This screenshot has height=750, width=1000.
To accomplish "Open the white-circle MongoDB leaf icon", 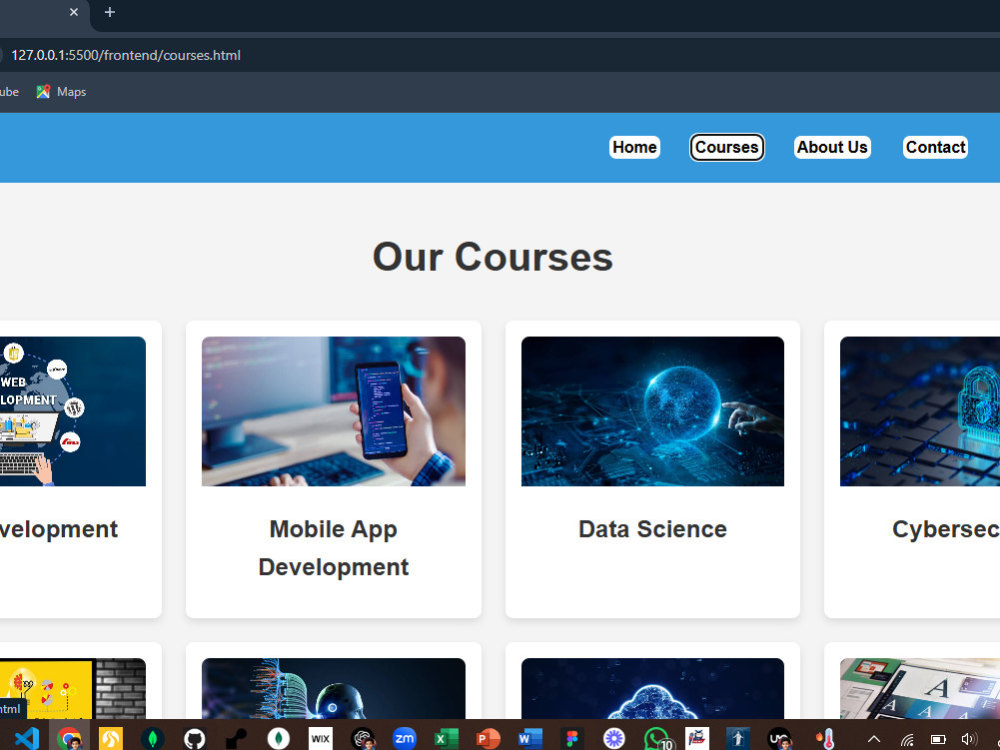I will coord(278,739).
